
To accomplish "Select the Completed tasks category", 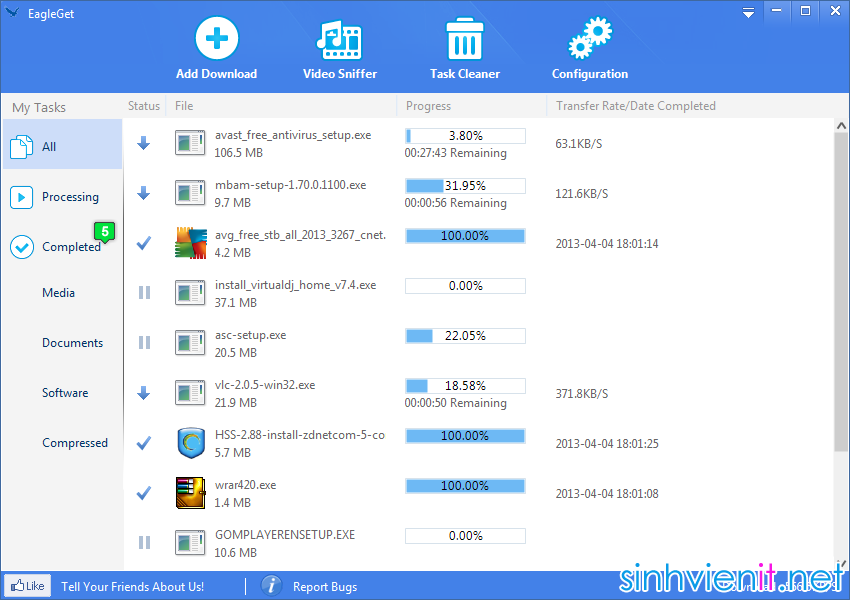I will pos(62,247).
